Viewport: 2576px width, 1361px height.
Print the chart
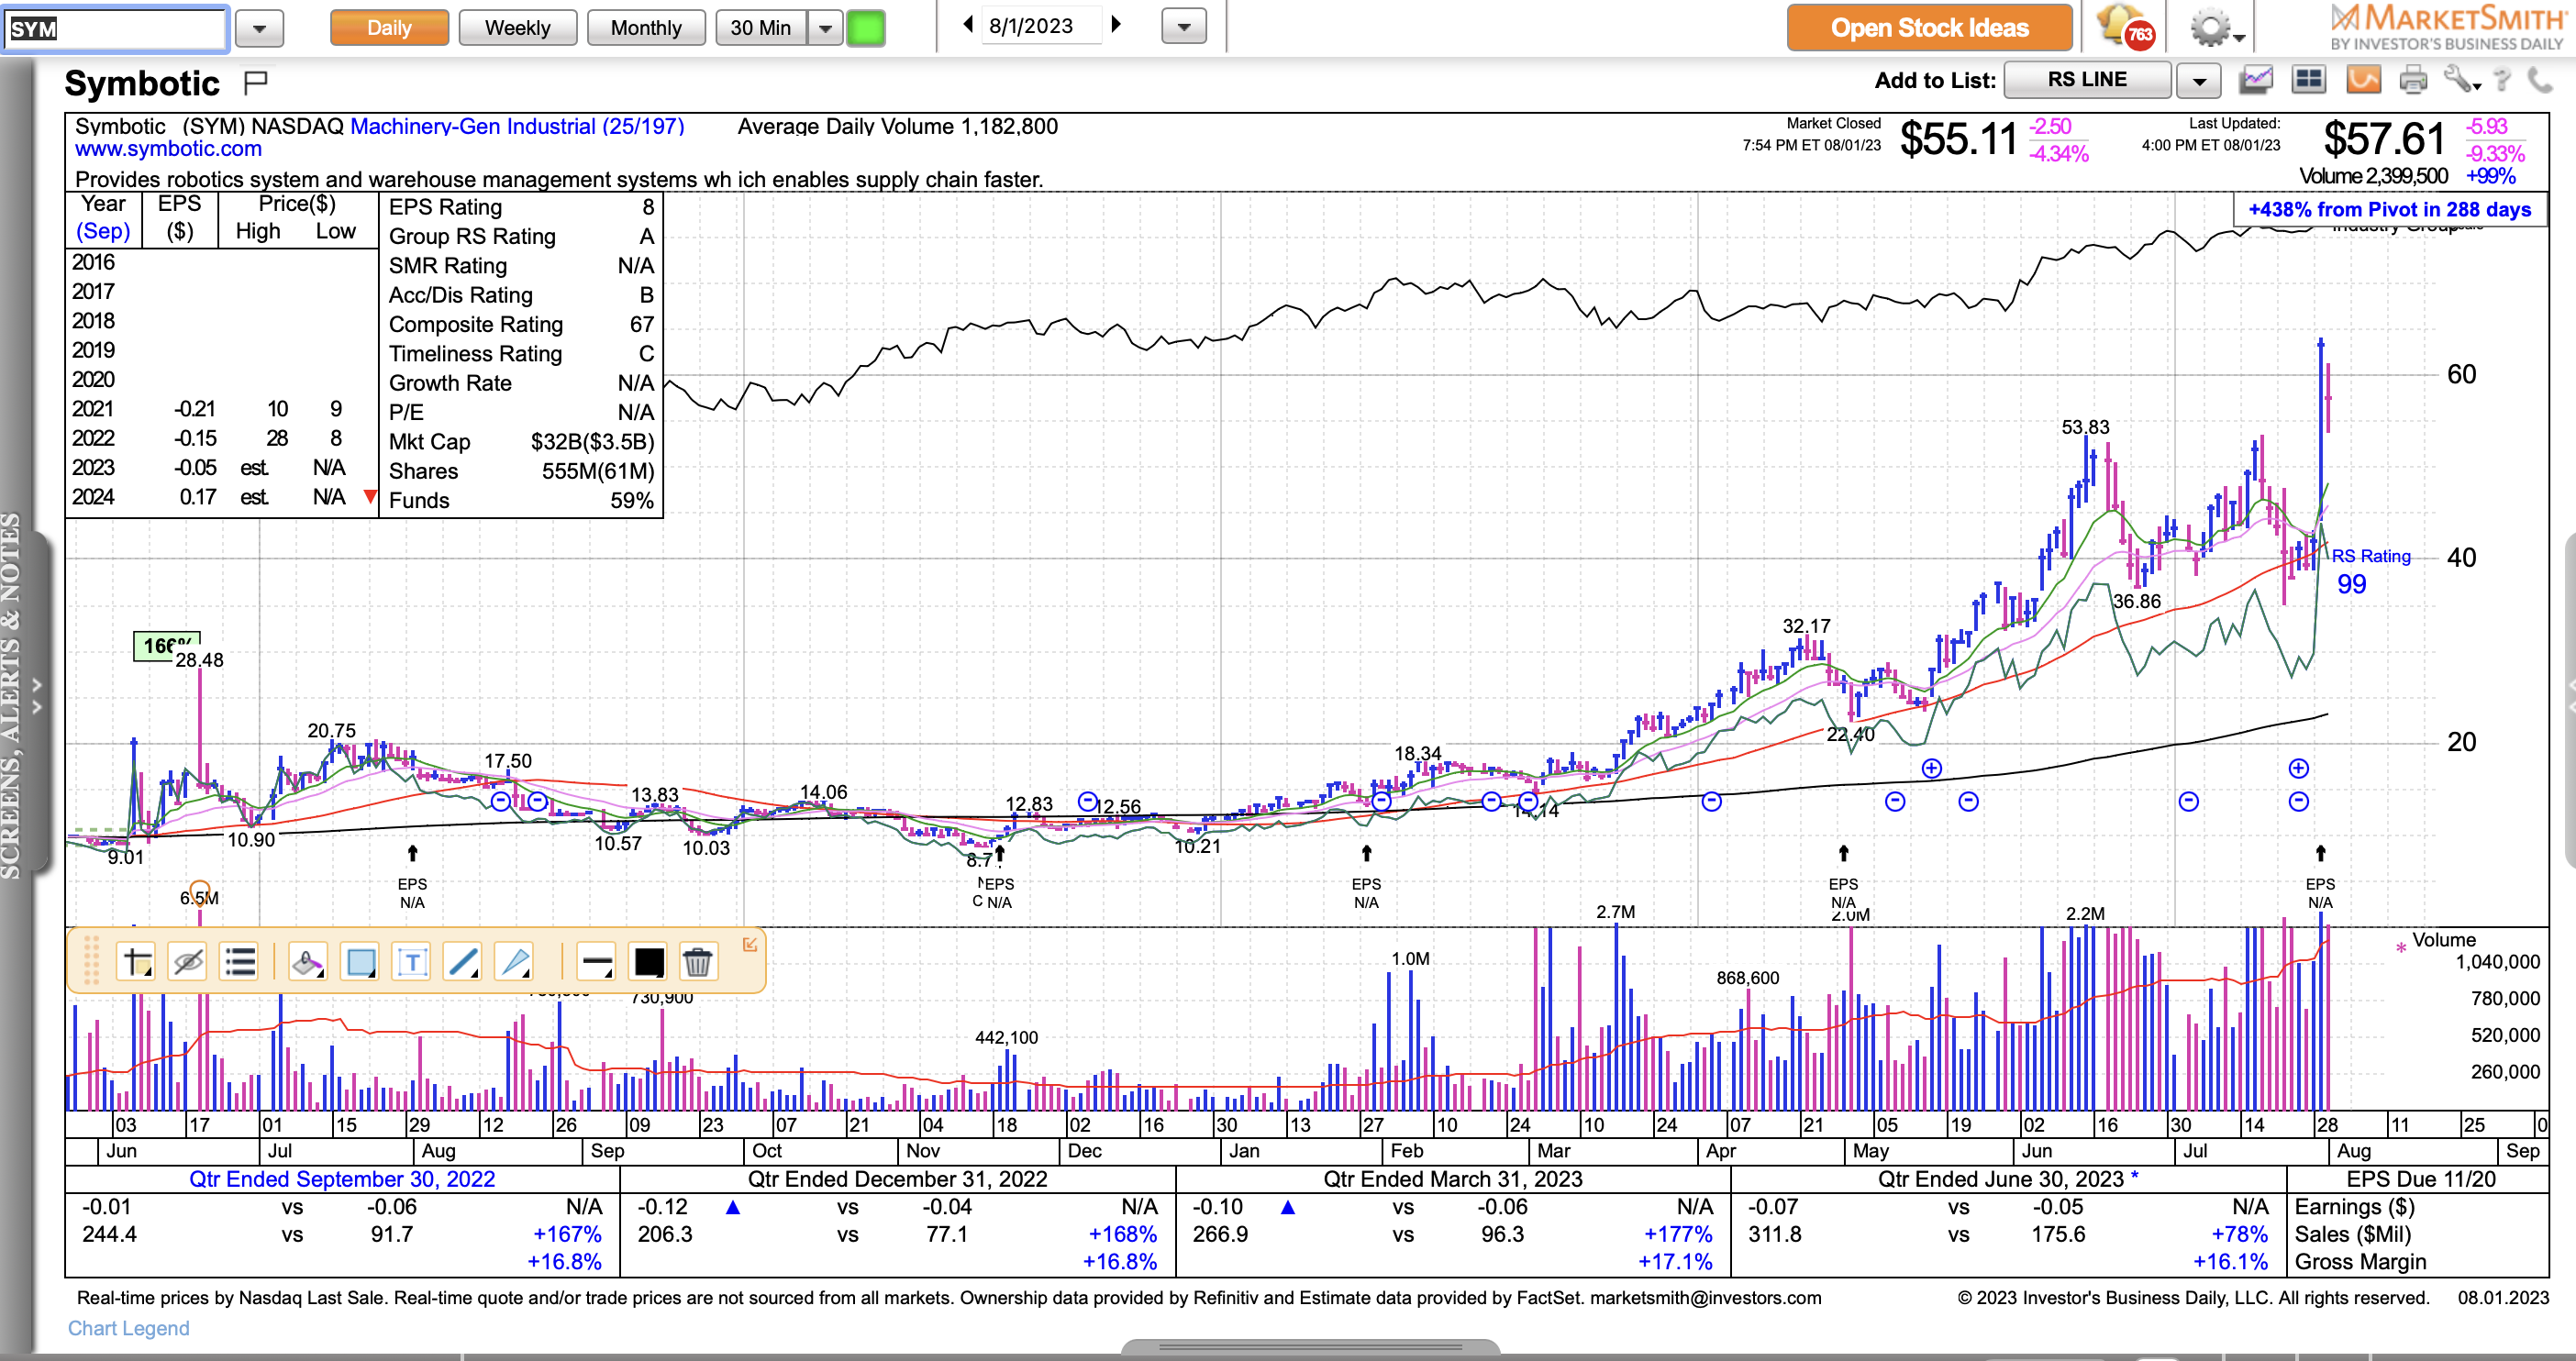(2413, 80)
